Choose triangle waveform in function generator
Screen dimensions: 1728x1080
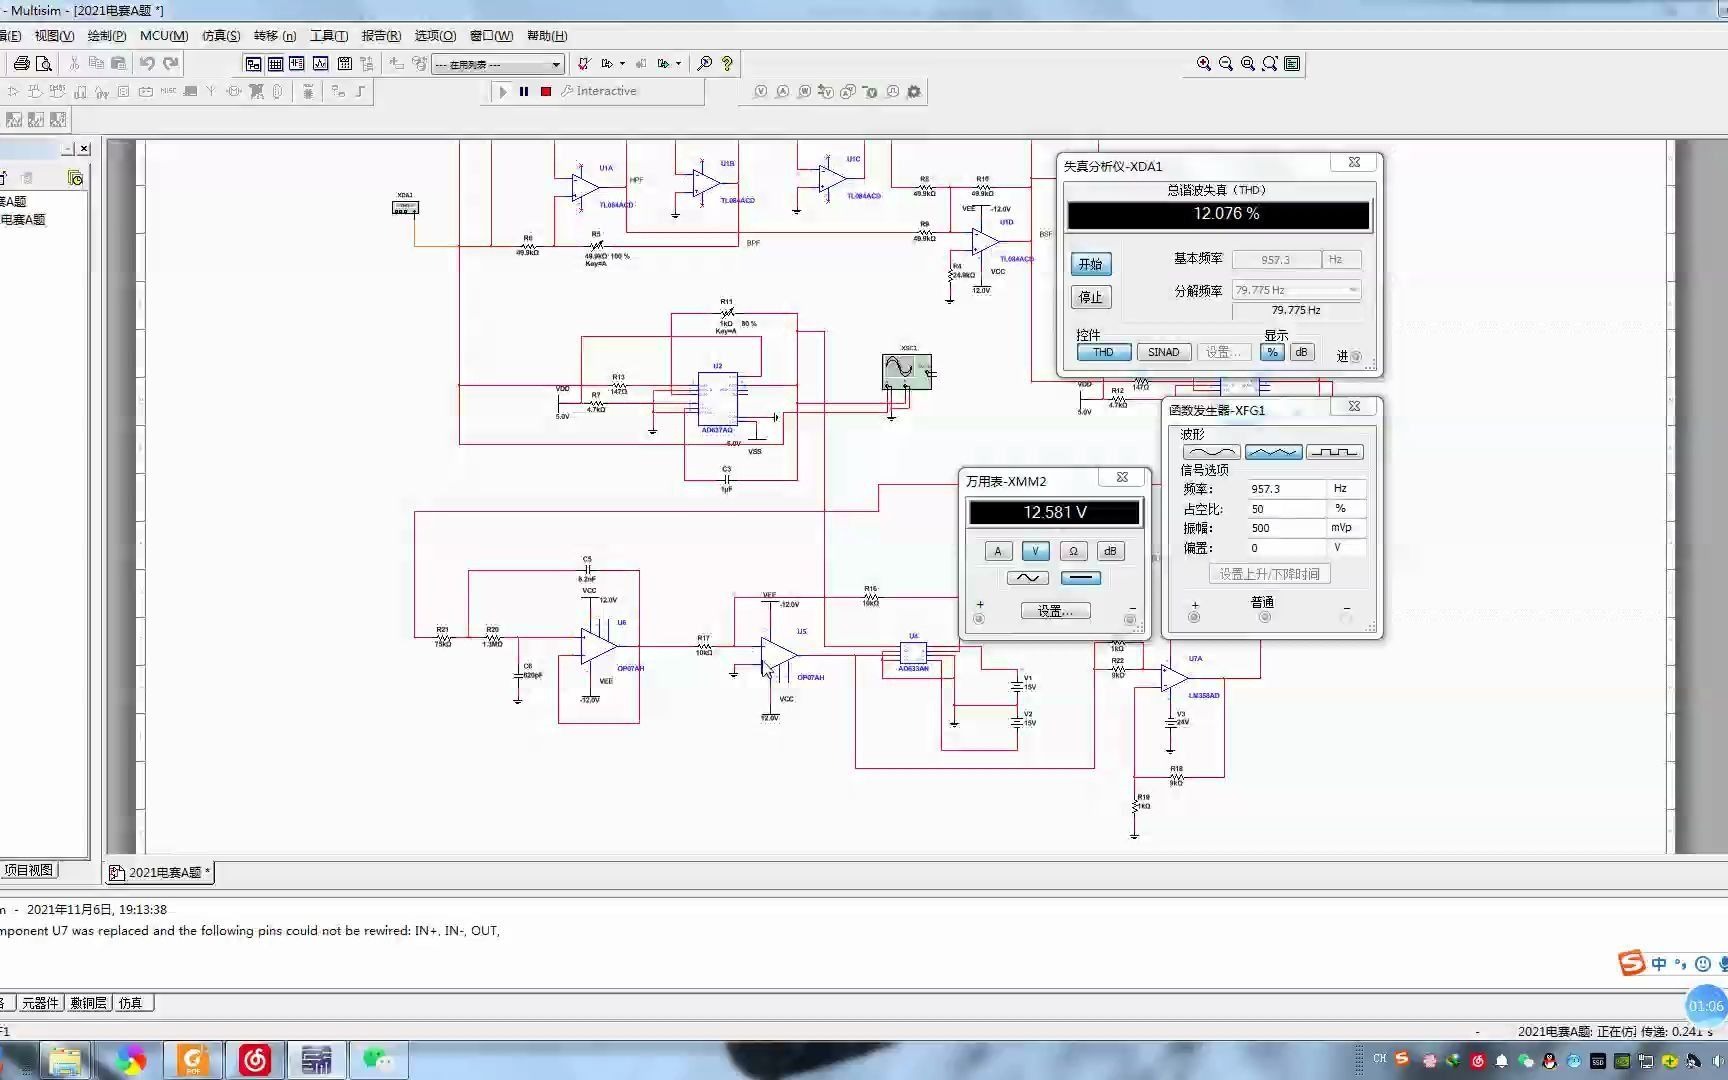(x=1273, y=452)
